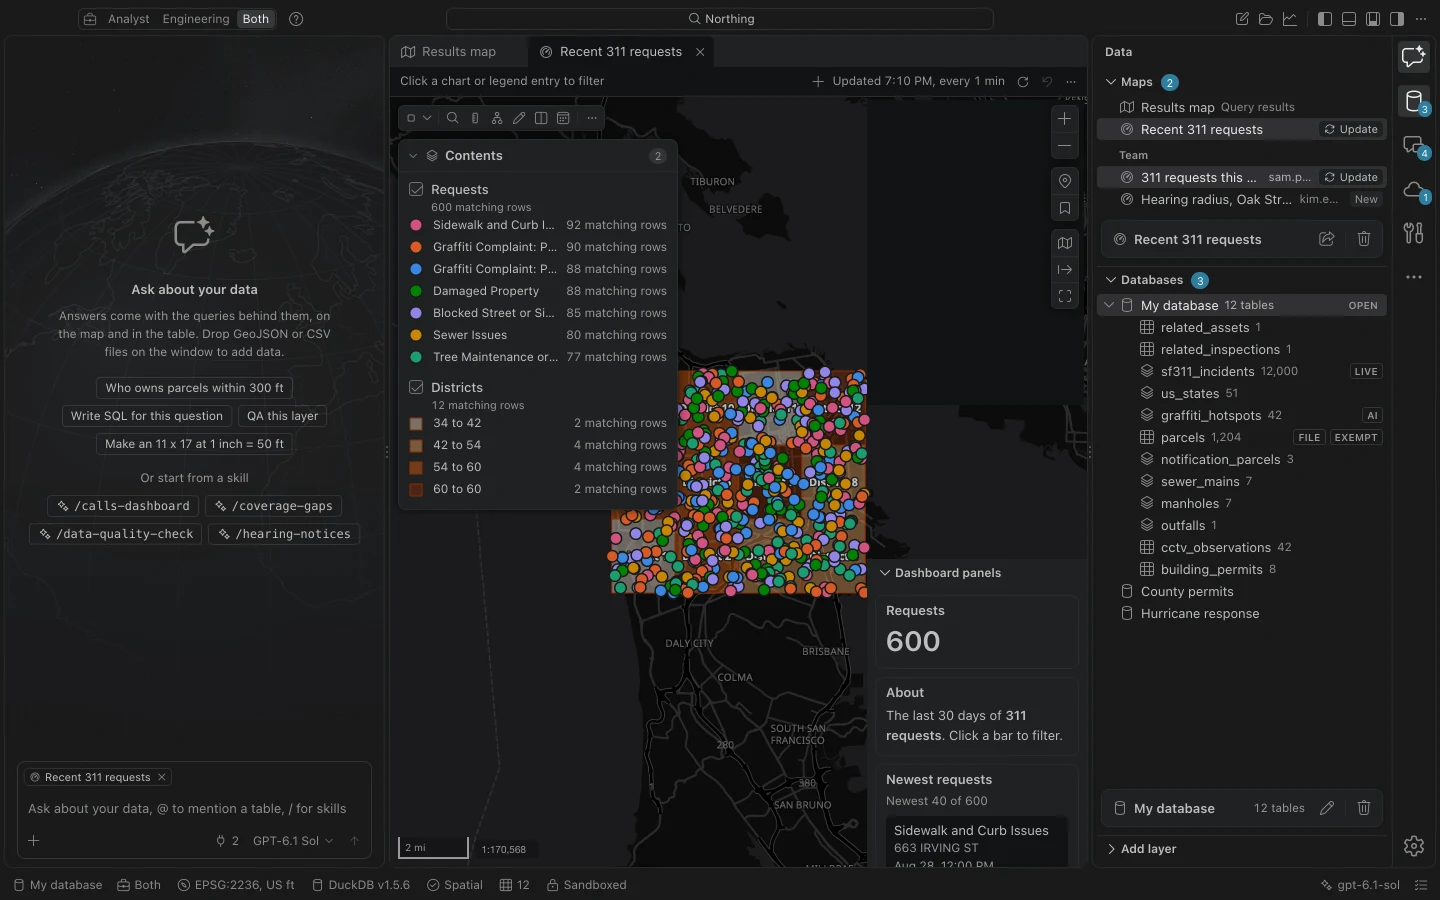Image resolution: width=1440 pixels, height=900 pixels.
Task: Click the open folder icon in title bar
Action: coord(1266,19)
